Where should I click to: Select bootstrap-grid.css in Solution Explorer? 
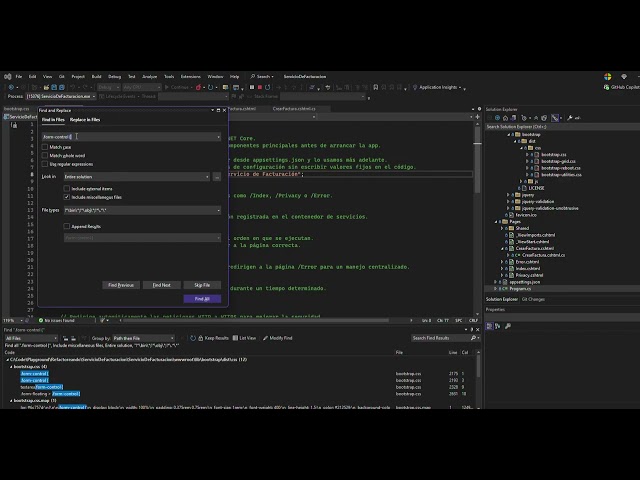pyautogui.click(x=558, y=162)
